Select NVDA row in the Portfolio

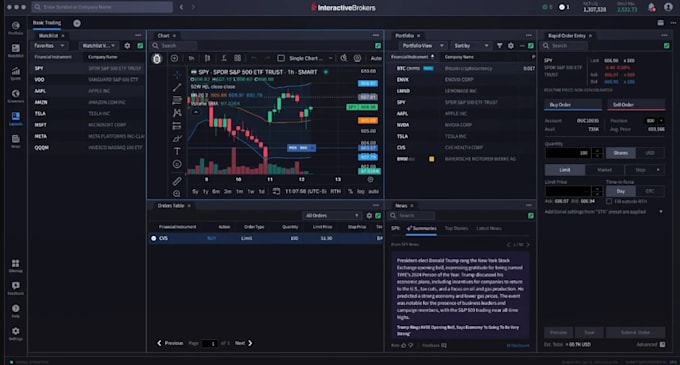(462, 125)
